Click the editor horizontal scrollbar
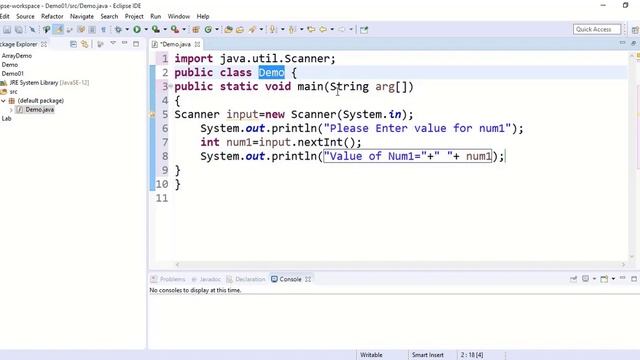The height and width of the screenshot is (360, 640). (x=400, y=264)
